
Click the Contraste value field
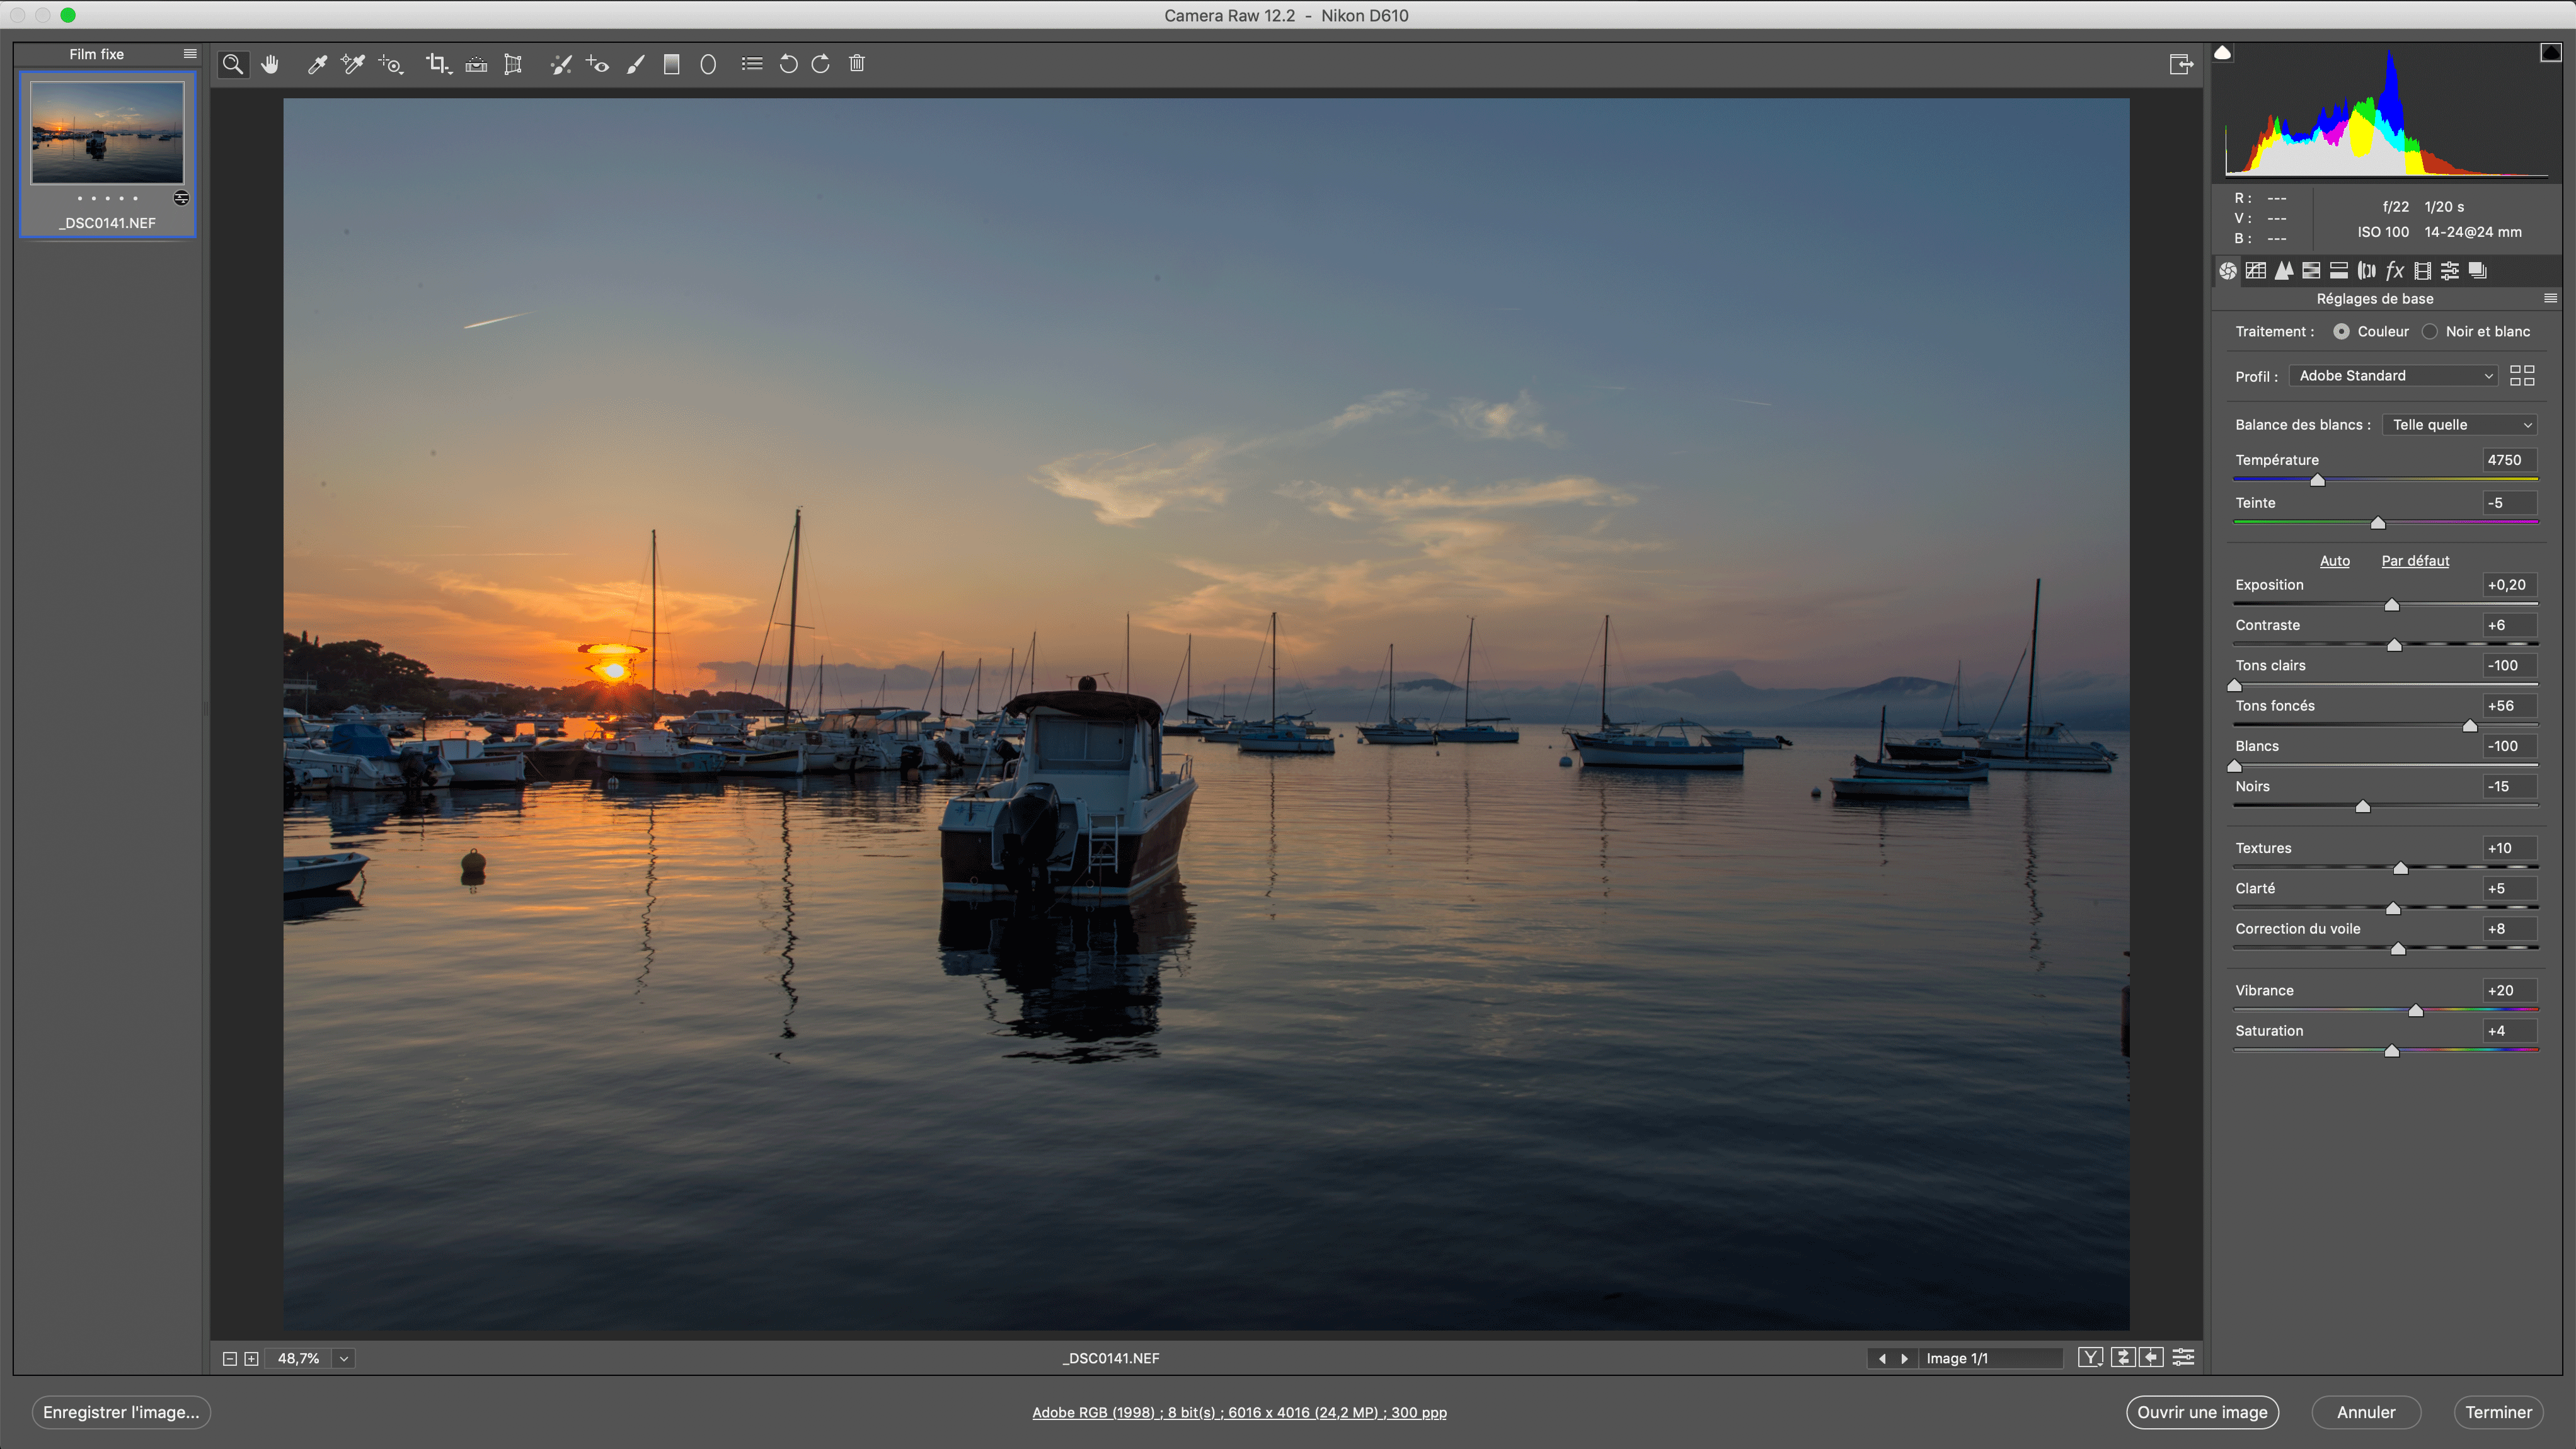pos(2511,625)
